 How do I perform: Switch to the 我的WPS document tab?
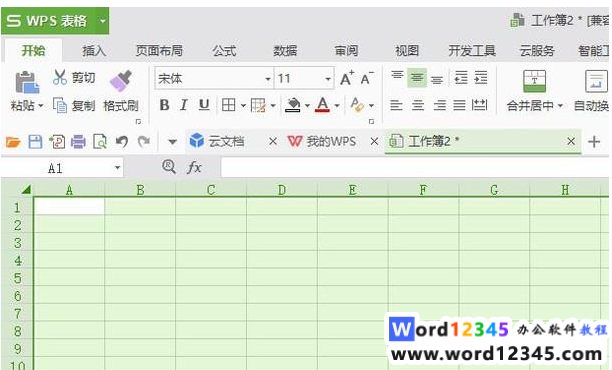click(331, 141)
